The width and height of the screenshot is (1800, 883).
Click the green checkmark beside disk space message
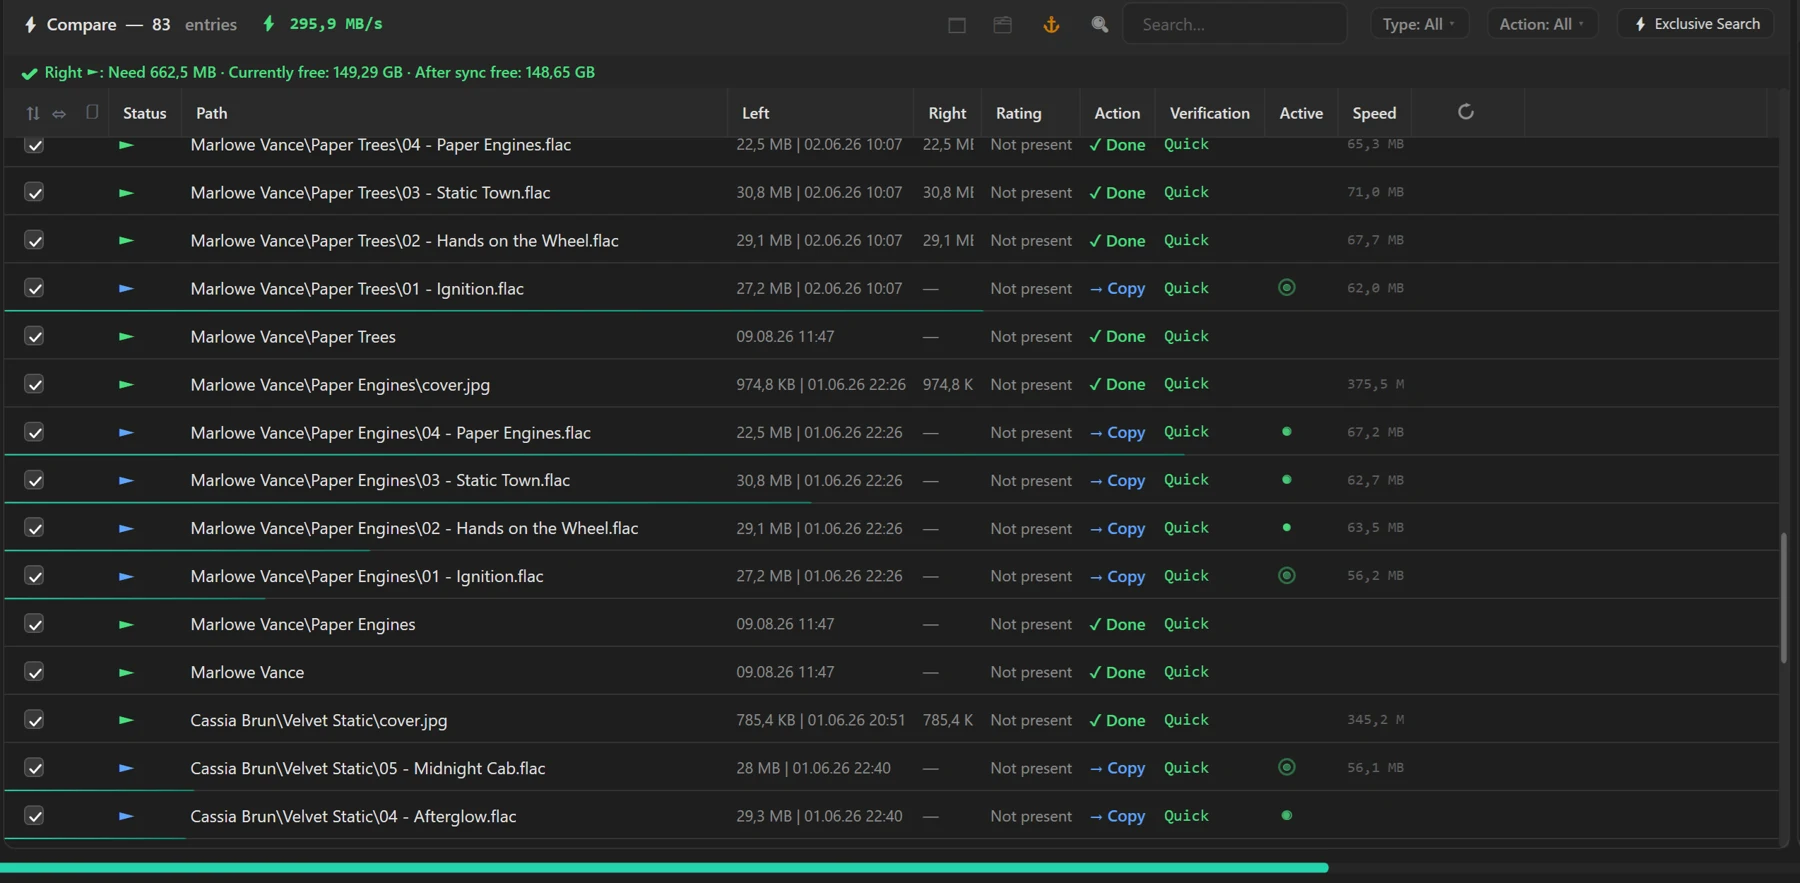pos(30,73)
